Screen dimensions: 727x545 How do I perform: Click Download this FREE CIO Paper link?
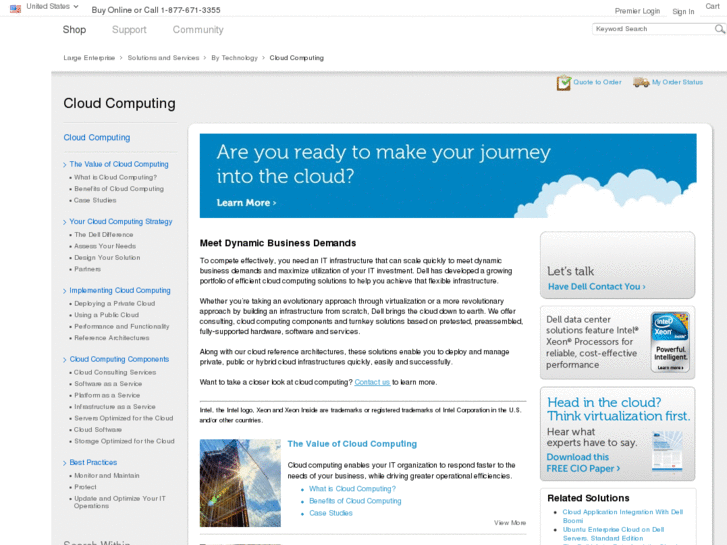[x=583, y=463]
